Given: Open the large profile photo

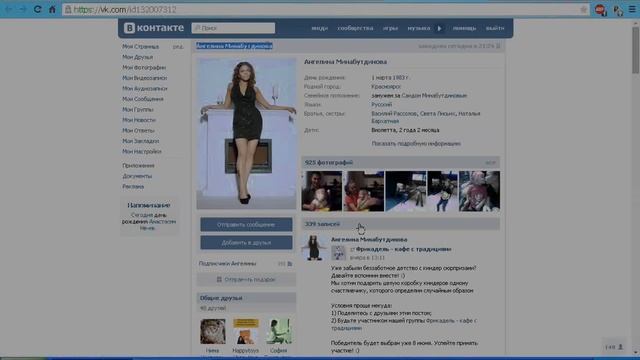Looking at the screenshot, I should (246, 133).
